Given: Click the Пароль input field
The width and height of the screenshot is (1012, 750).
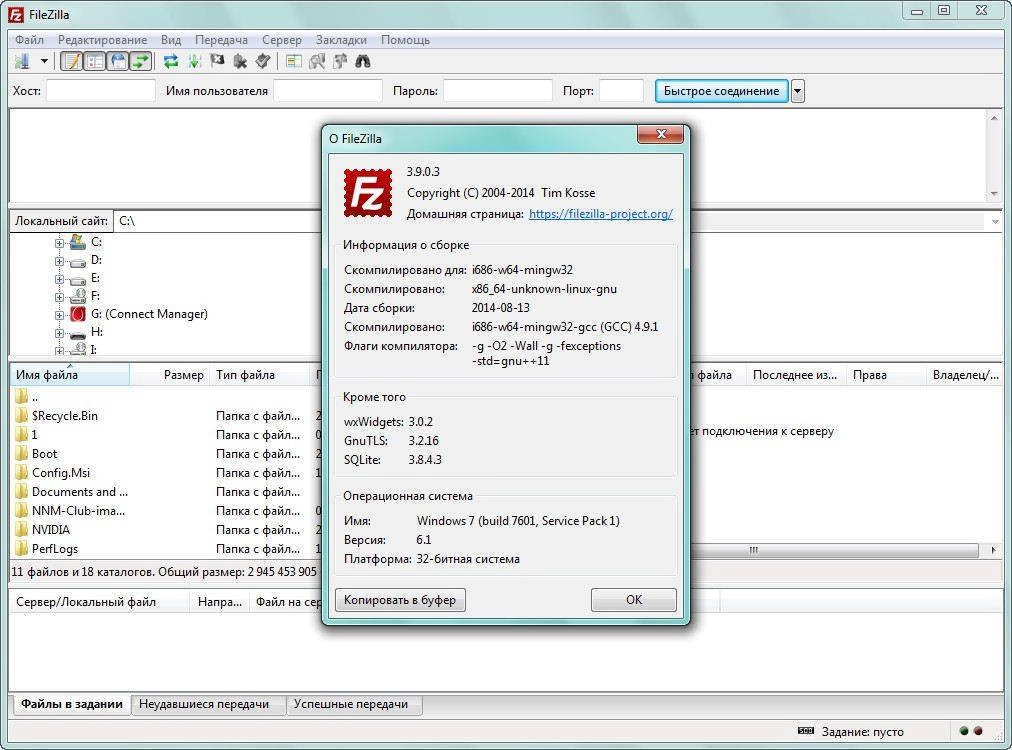Looking at the screenshot, I should point(498,91).
